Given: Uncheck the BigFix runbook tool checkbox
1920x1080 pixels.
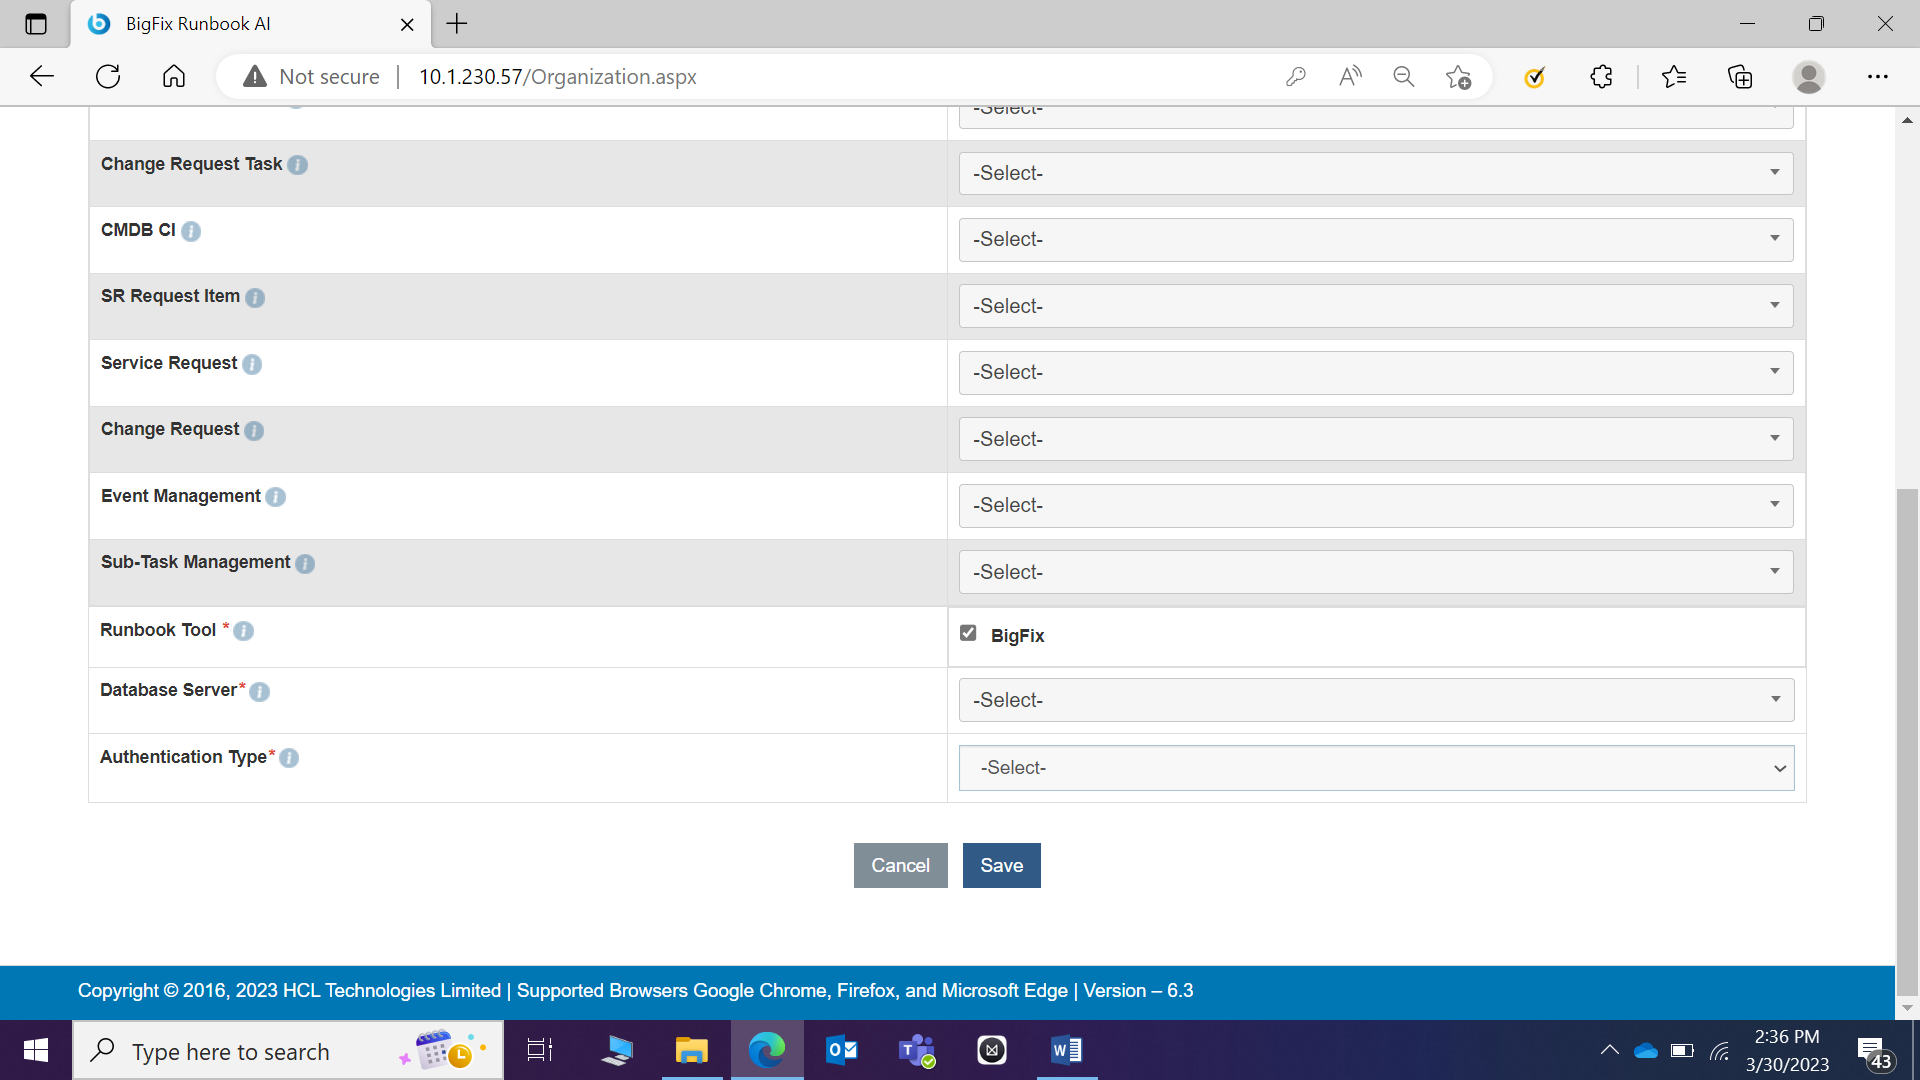Looking at the screenshot, I should coord(968,633).
